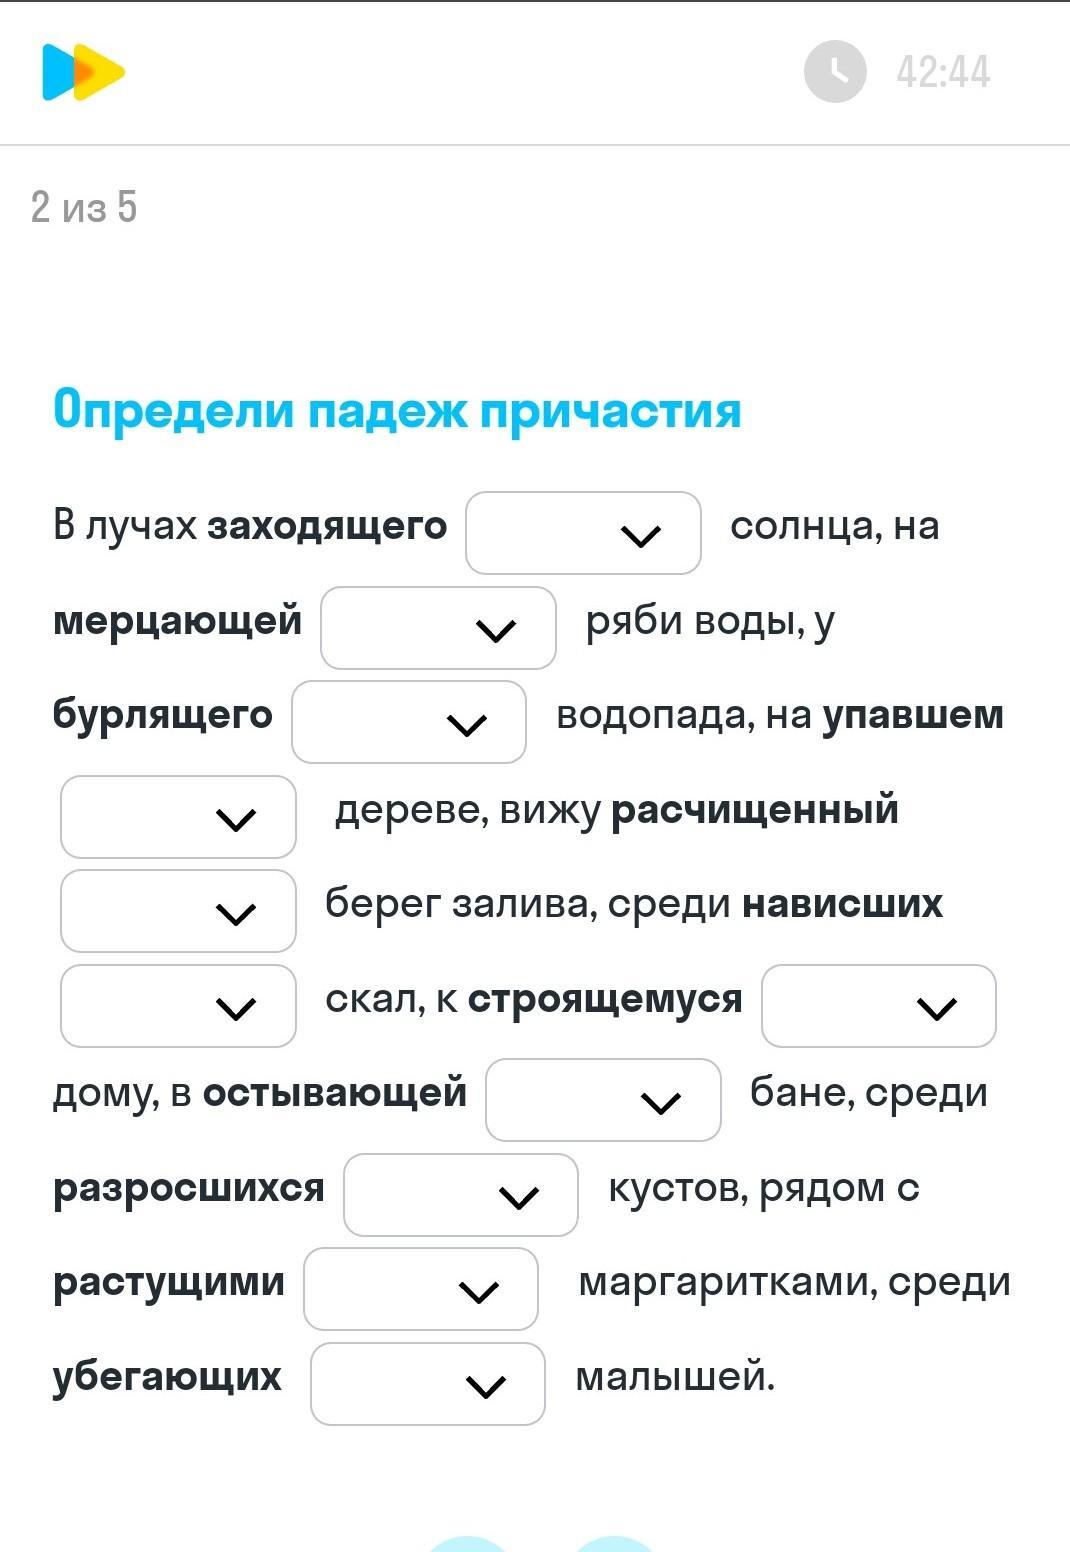
Task: Click the bold word 'расчищенный'
Action: coord(755,810)
